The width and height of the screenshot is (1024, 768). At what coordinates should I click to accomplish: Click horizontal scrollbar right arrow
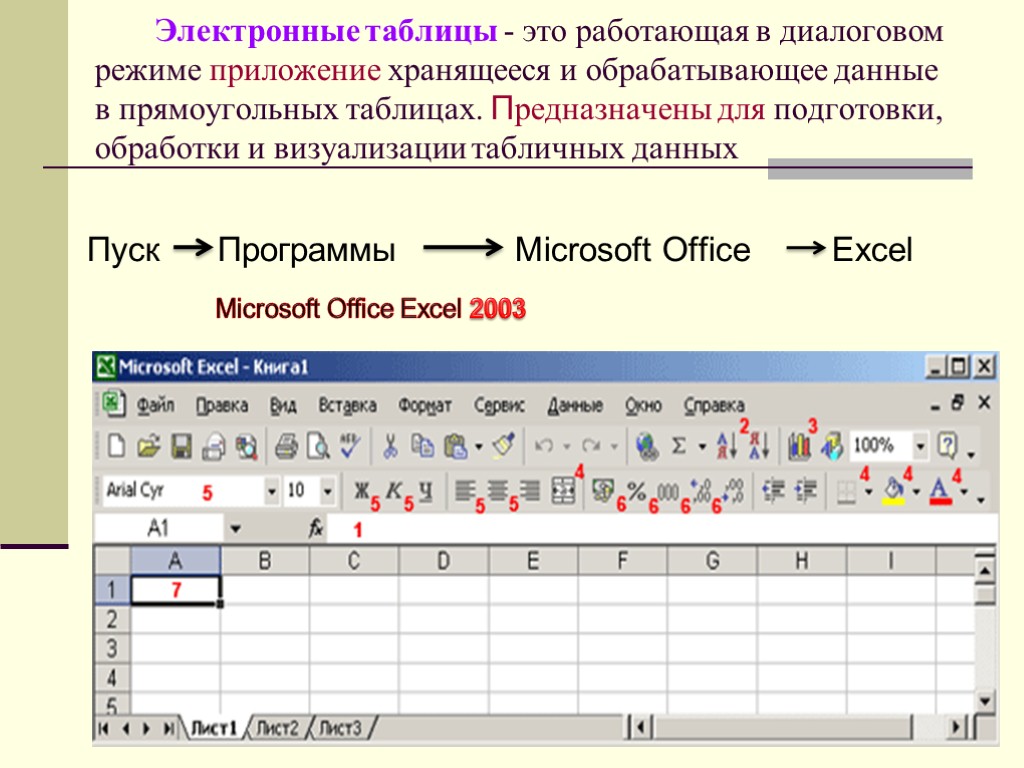click(x=957, y=727)
